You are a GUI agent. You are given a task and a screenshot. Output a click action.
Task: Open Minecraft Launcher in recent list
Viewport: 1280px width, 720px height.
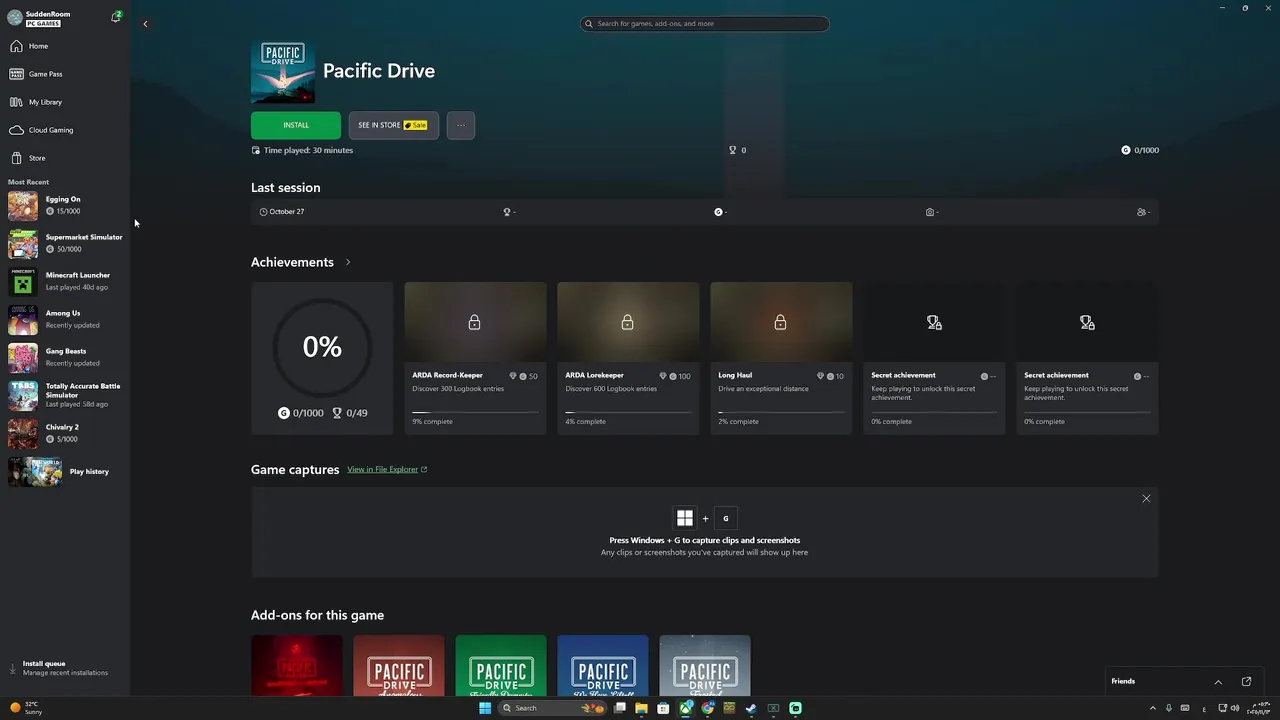point(65,282)
